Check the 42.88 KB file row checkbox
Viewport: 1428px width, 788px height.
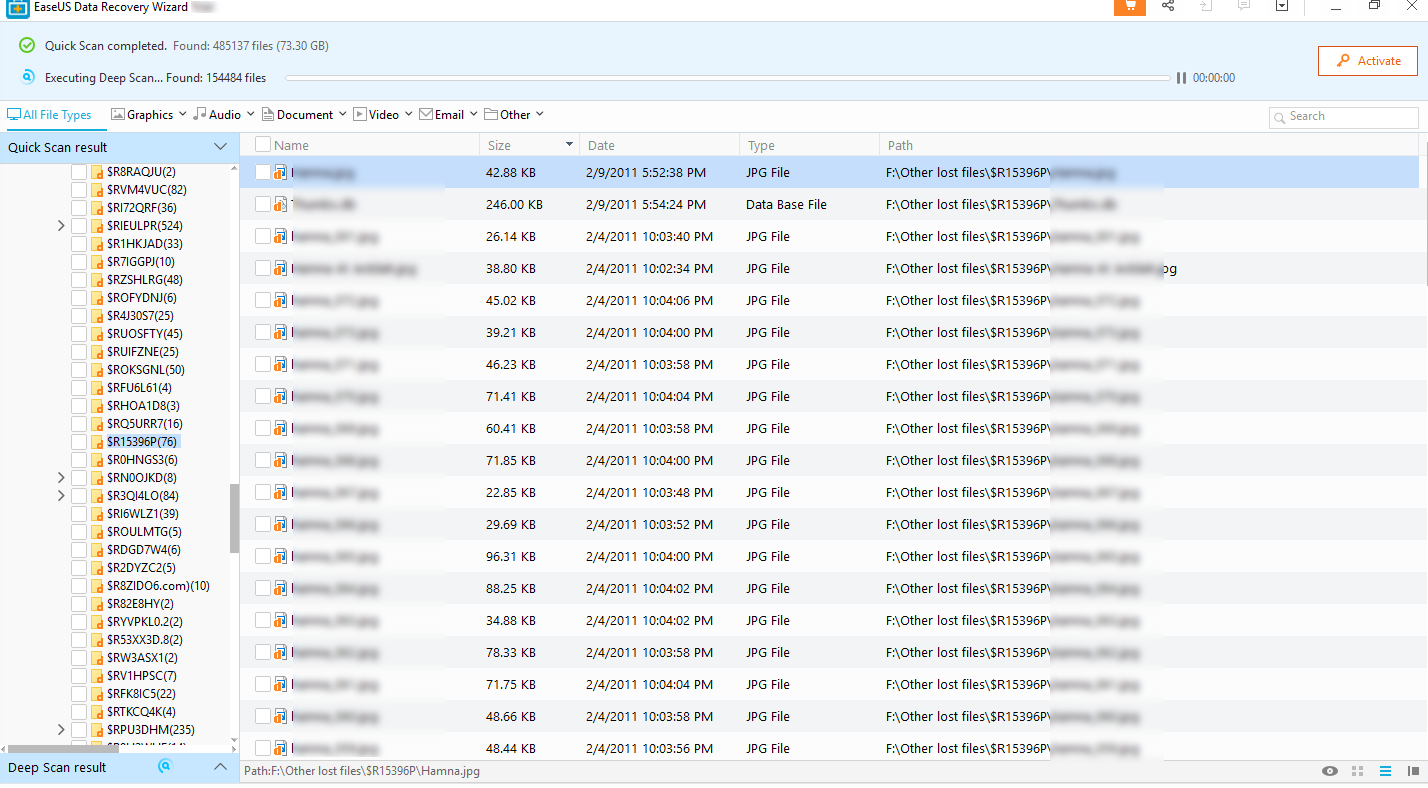coord(263,172)
